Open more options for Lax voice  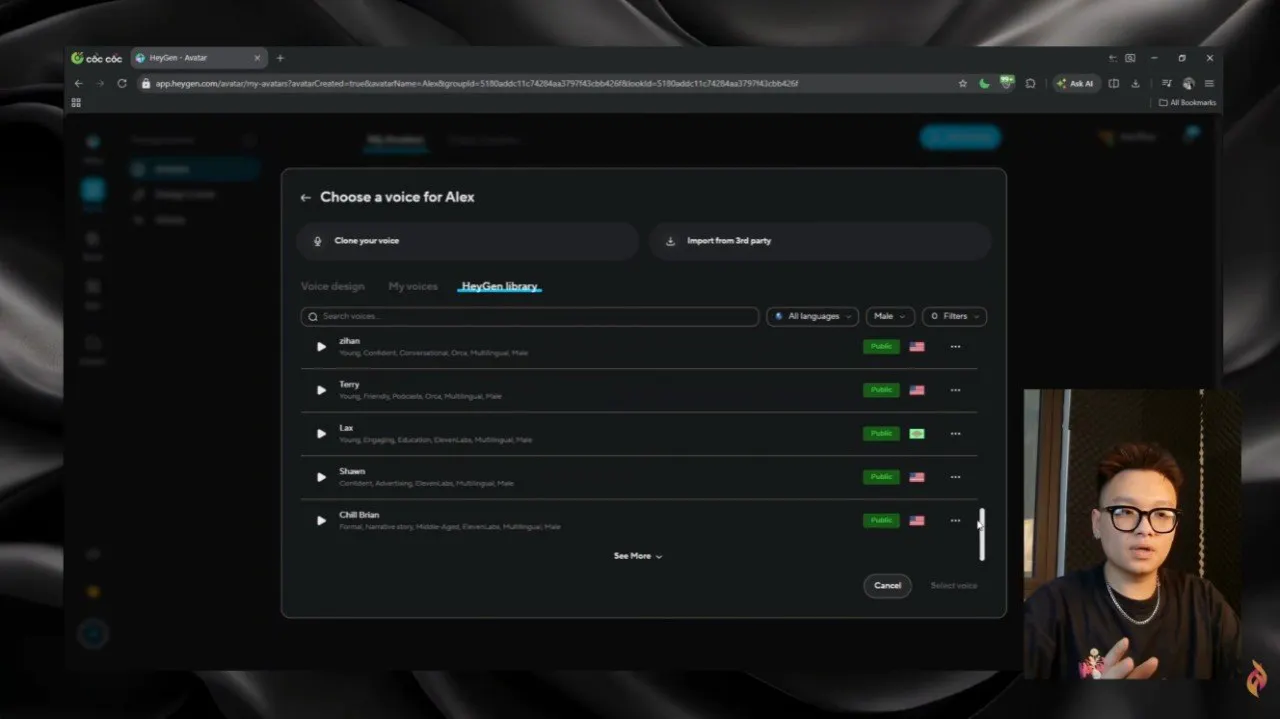pos(955,434)
